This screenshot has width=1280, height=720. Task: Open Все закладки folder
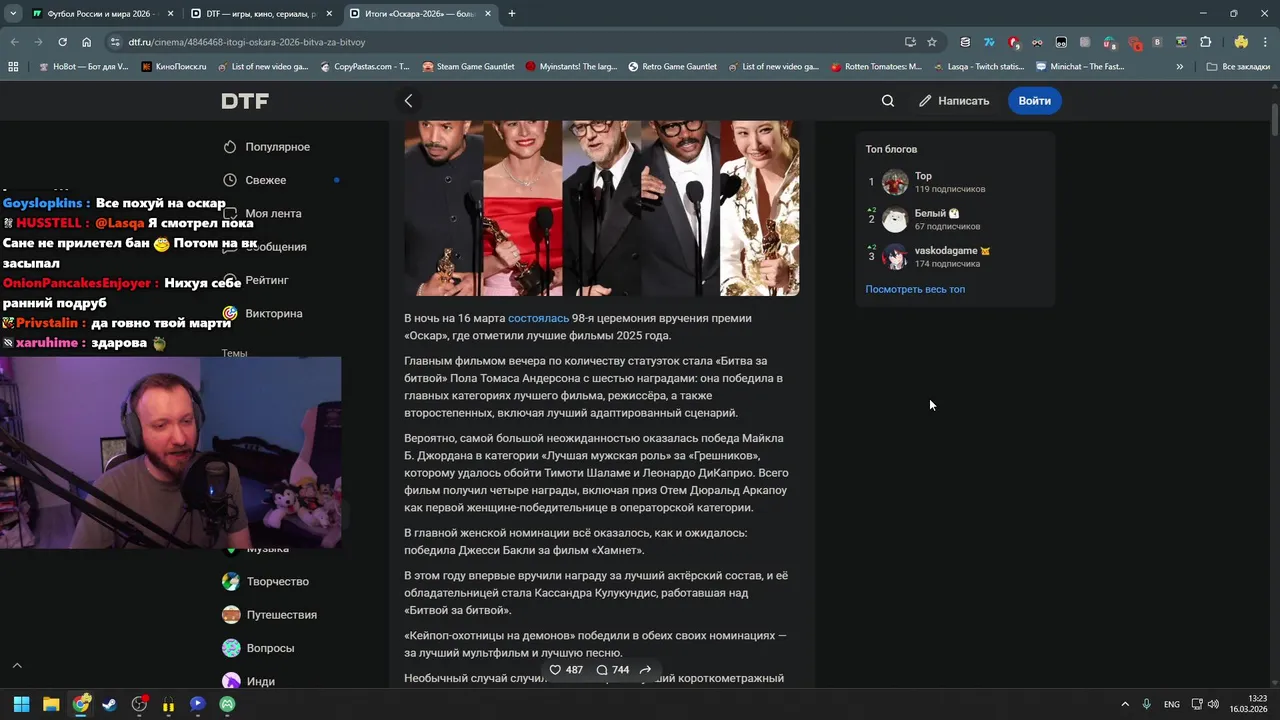1238,67
